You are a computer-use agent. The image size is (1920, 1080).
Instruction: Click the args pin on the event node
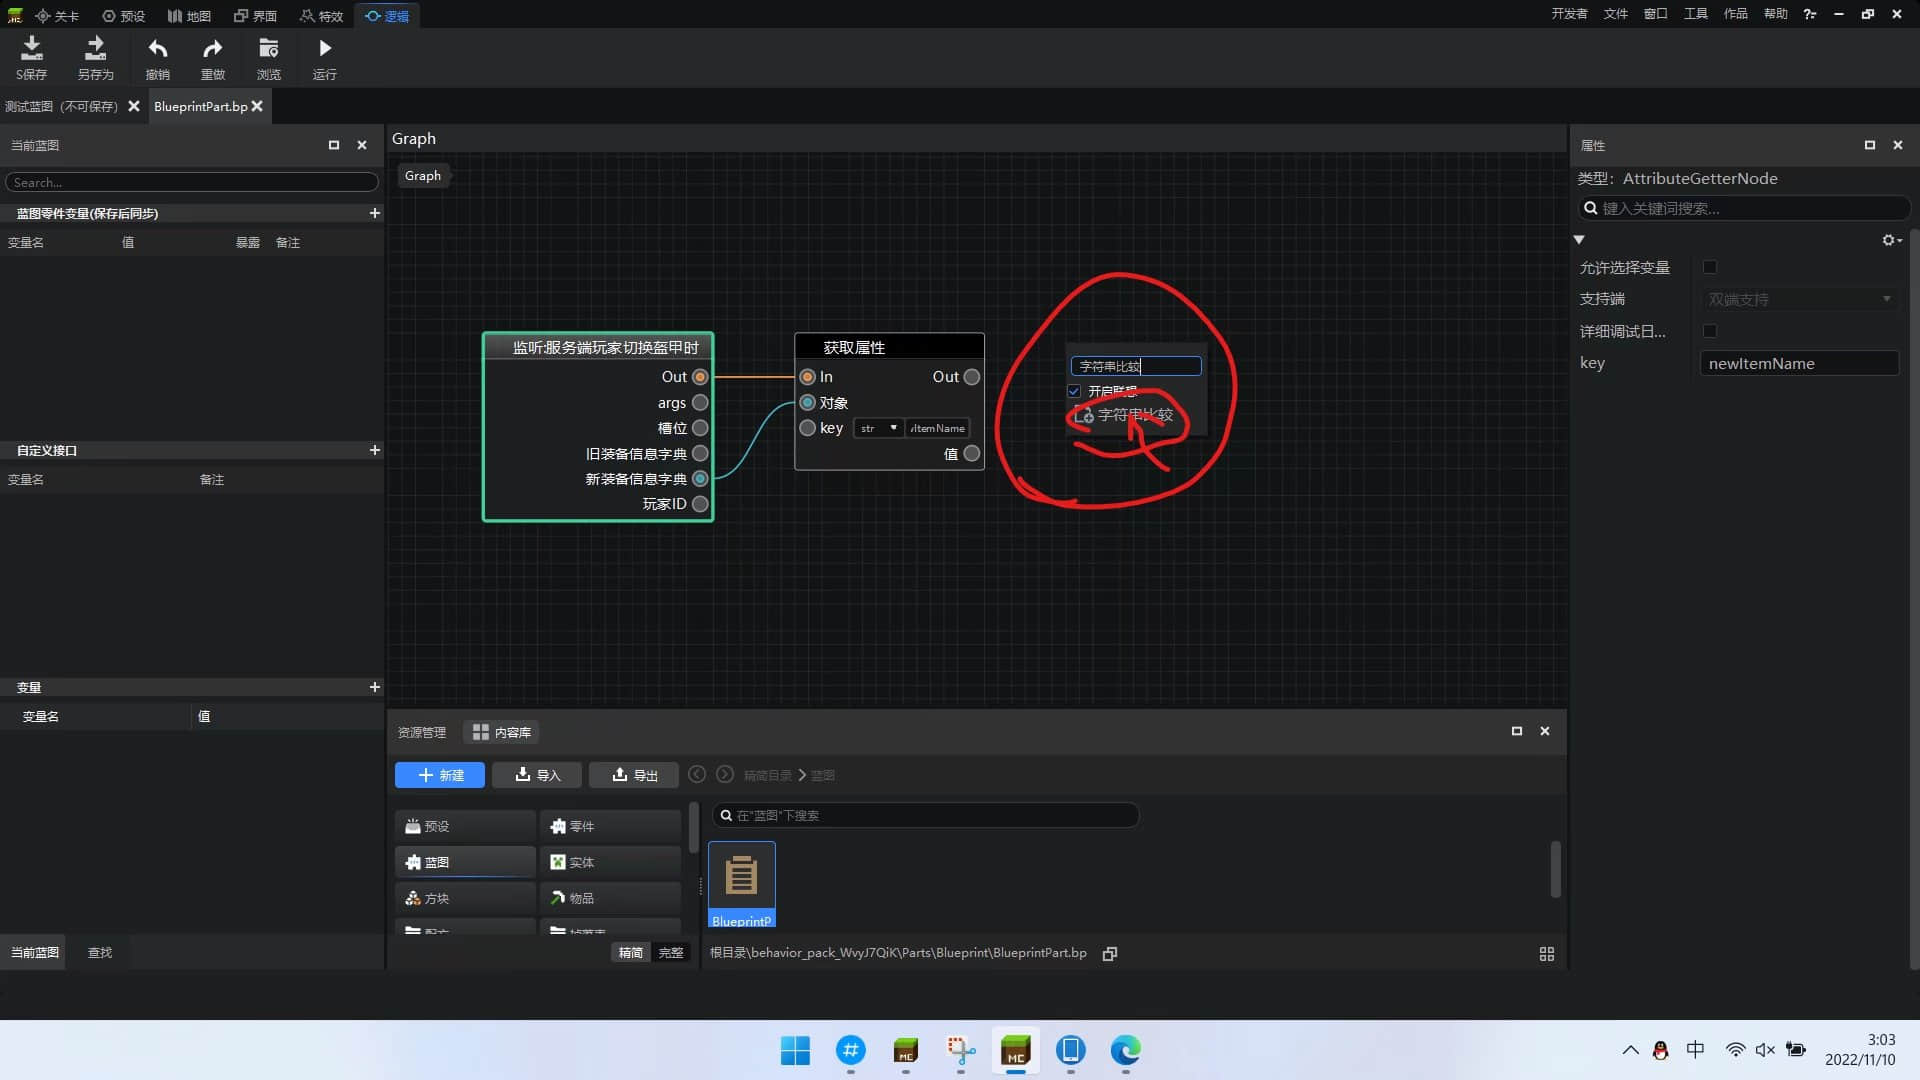pos(700,403)
